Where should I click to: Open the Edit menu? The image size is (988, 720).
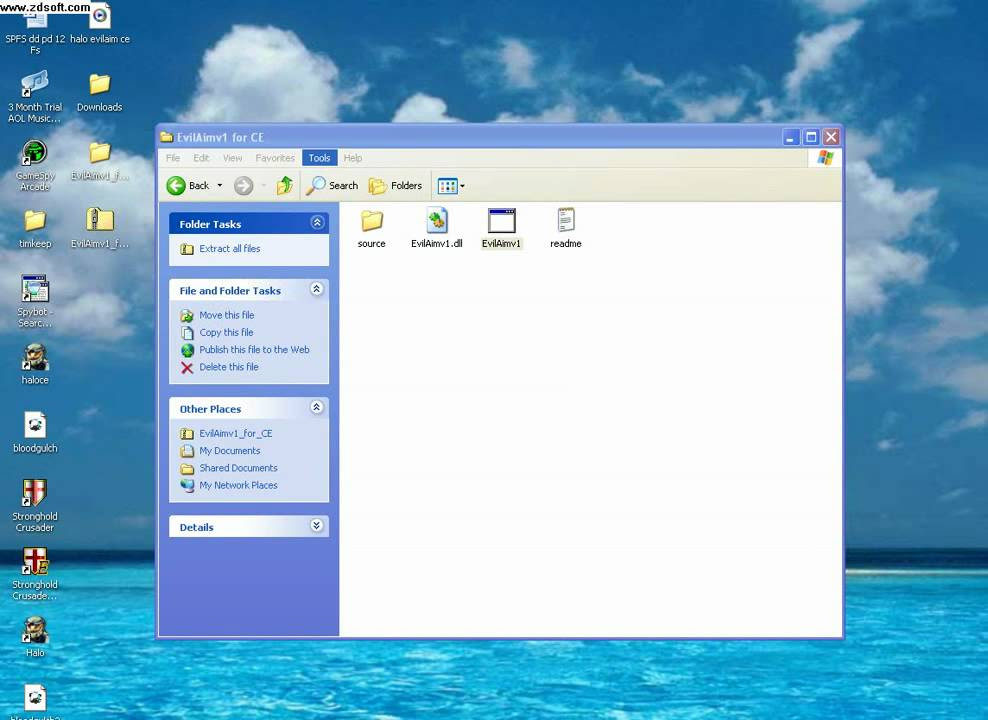click(x=201, y=158)
